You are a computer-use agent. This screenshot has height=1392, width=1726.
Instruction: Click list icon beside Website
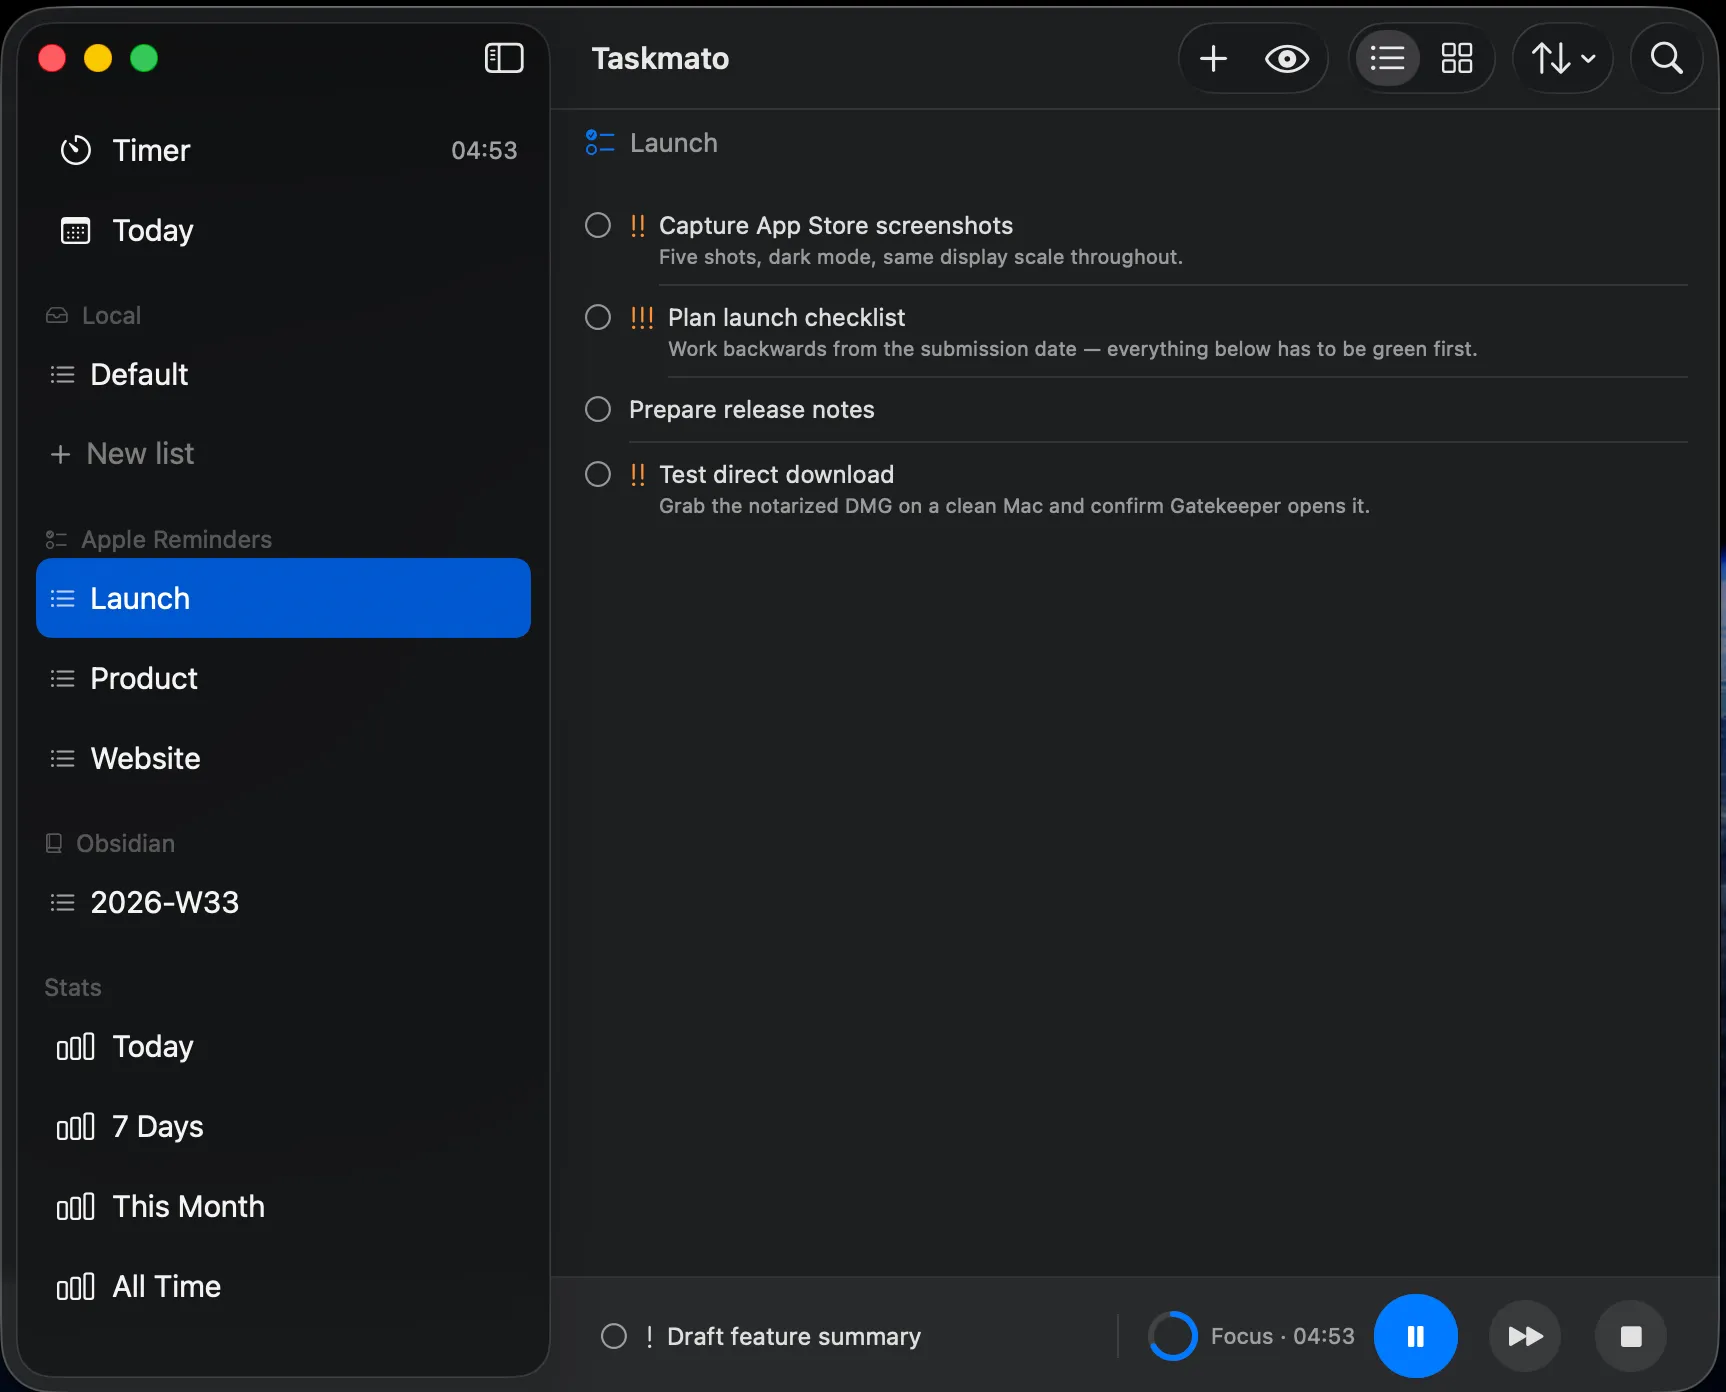click(x=62, y=759)
